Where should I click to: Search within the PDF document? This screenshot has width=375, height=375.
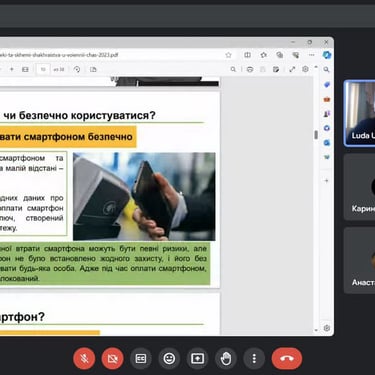coord(233,69)
